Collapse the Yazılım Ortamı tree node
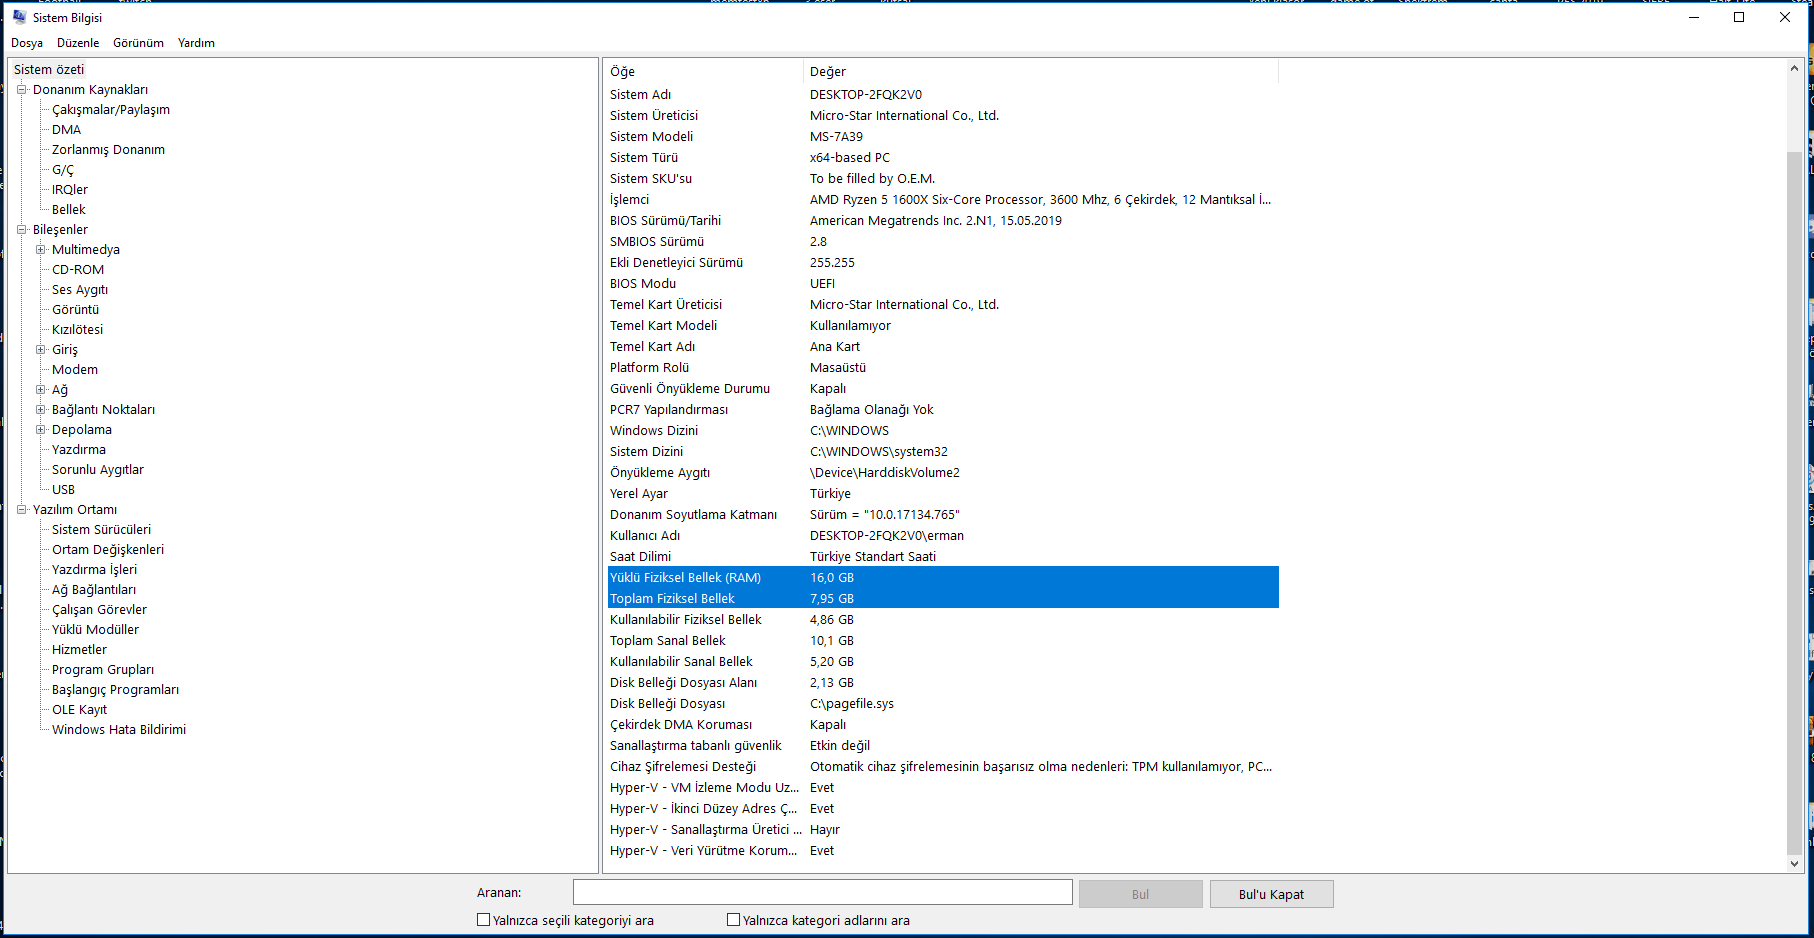The height and width of the screenshot is (938, 1814). point(22,510)
